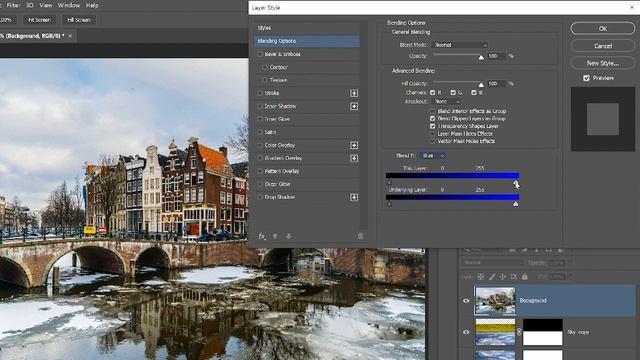
Task: Enable the Bevel & Emboss checkbox
Action: [260, 54]
